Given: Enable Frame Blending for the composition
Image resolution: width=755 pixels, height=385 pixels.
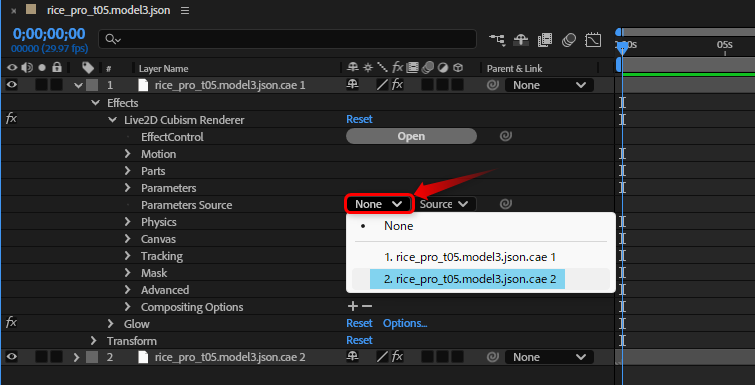Looking at the screenshot, I should (x=545, y=39).
